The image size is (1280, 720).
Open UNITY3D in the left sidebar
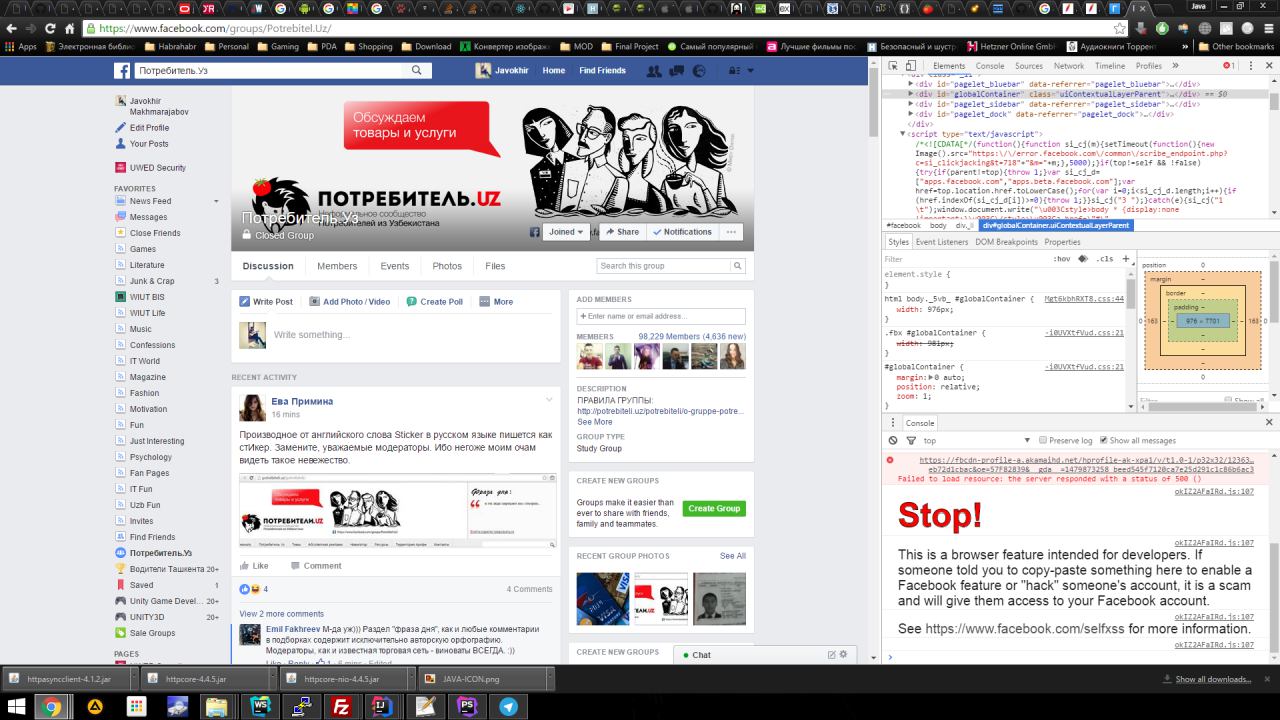[147, 617]
